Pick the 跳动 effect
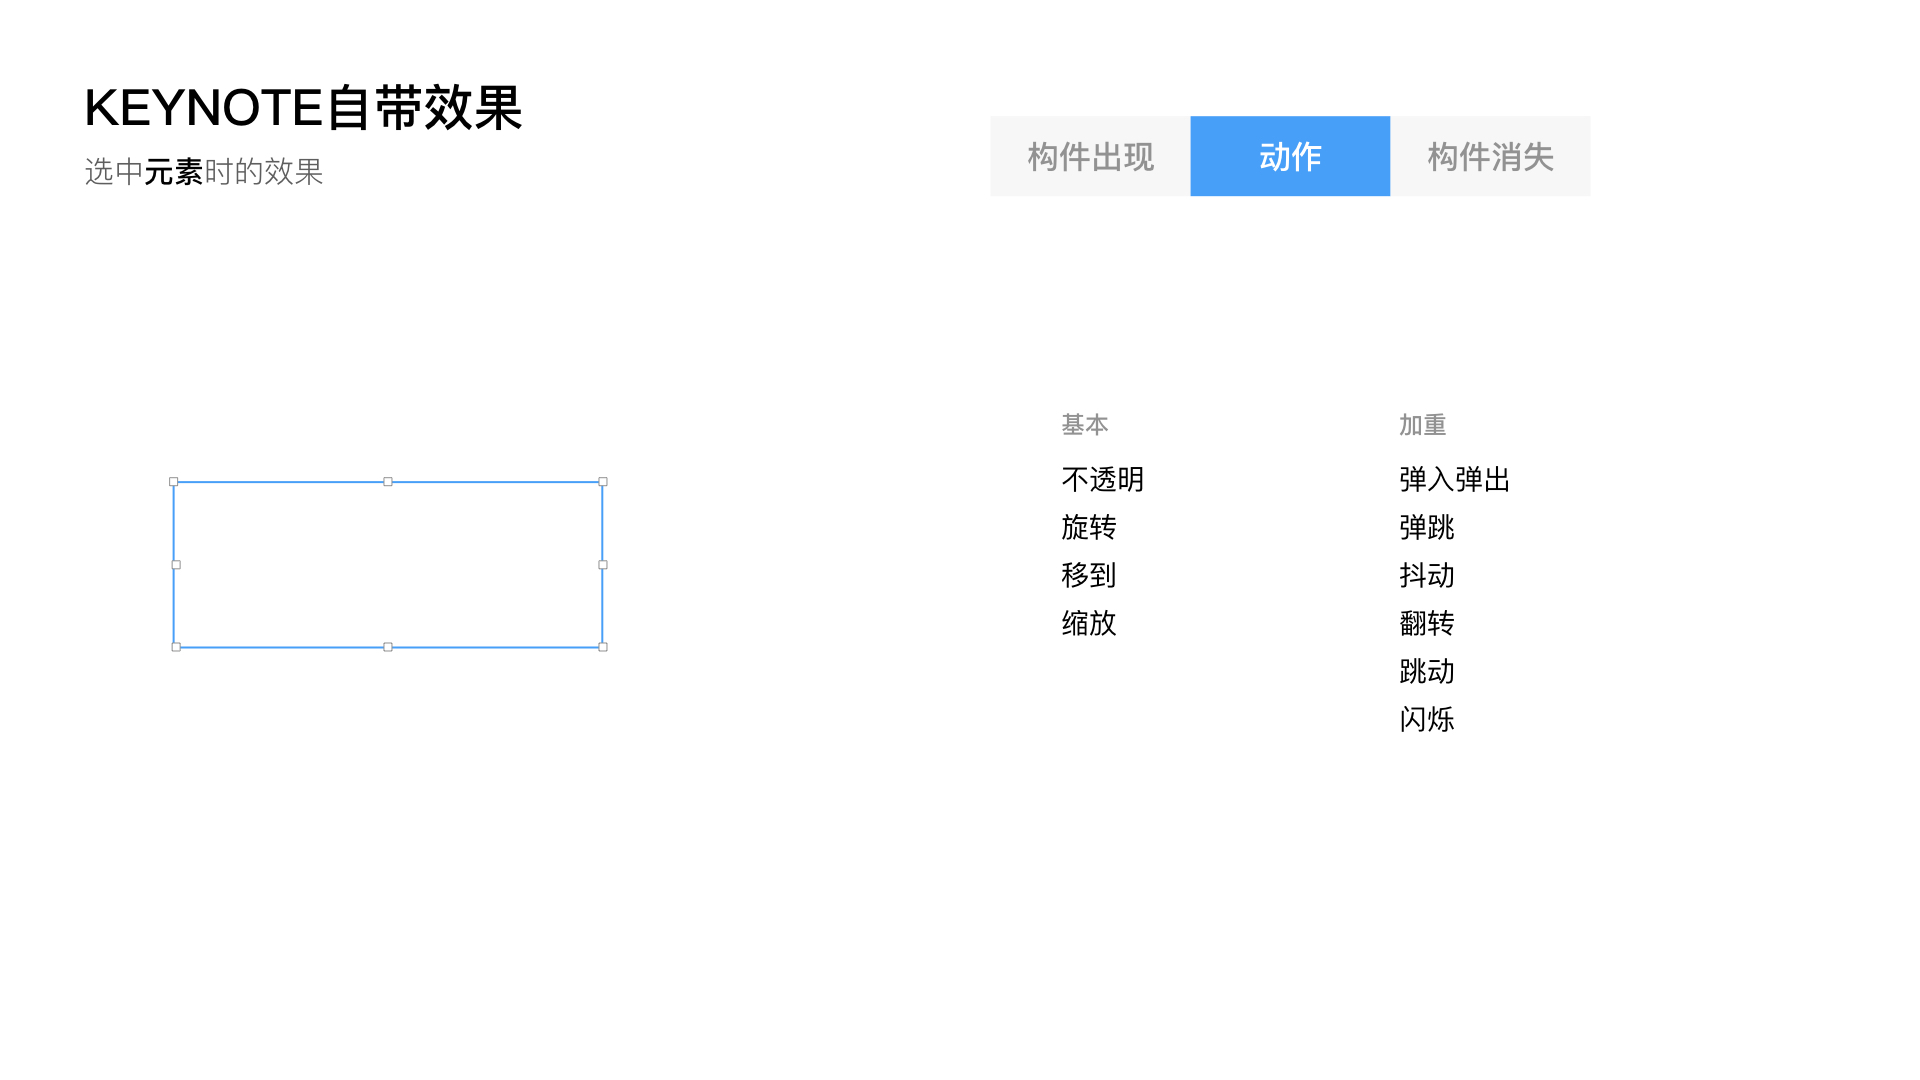 point(1426,672)
